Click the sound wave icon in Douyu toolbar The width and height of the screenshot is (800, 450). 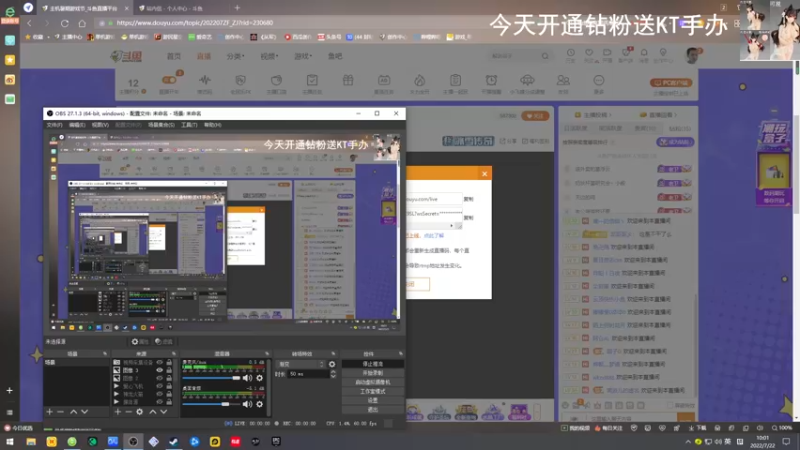[x=205, y=80]
